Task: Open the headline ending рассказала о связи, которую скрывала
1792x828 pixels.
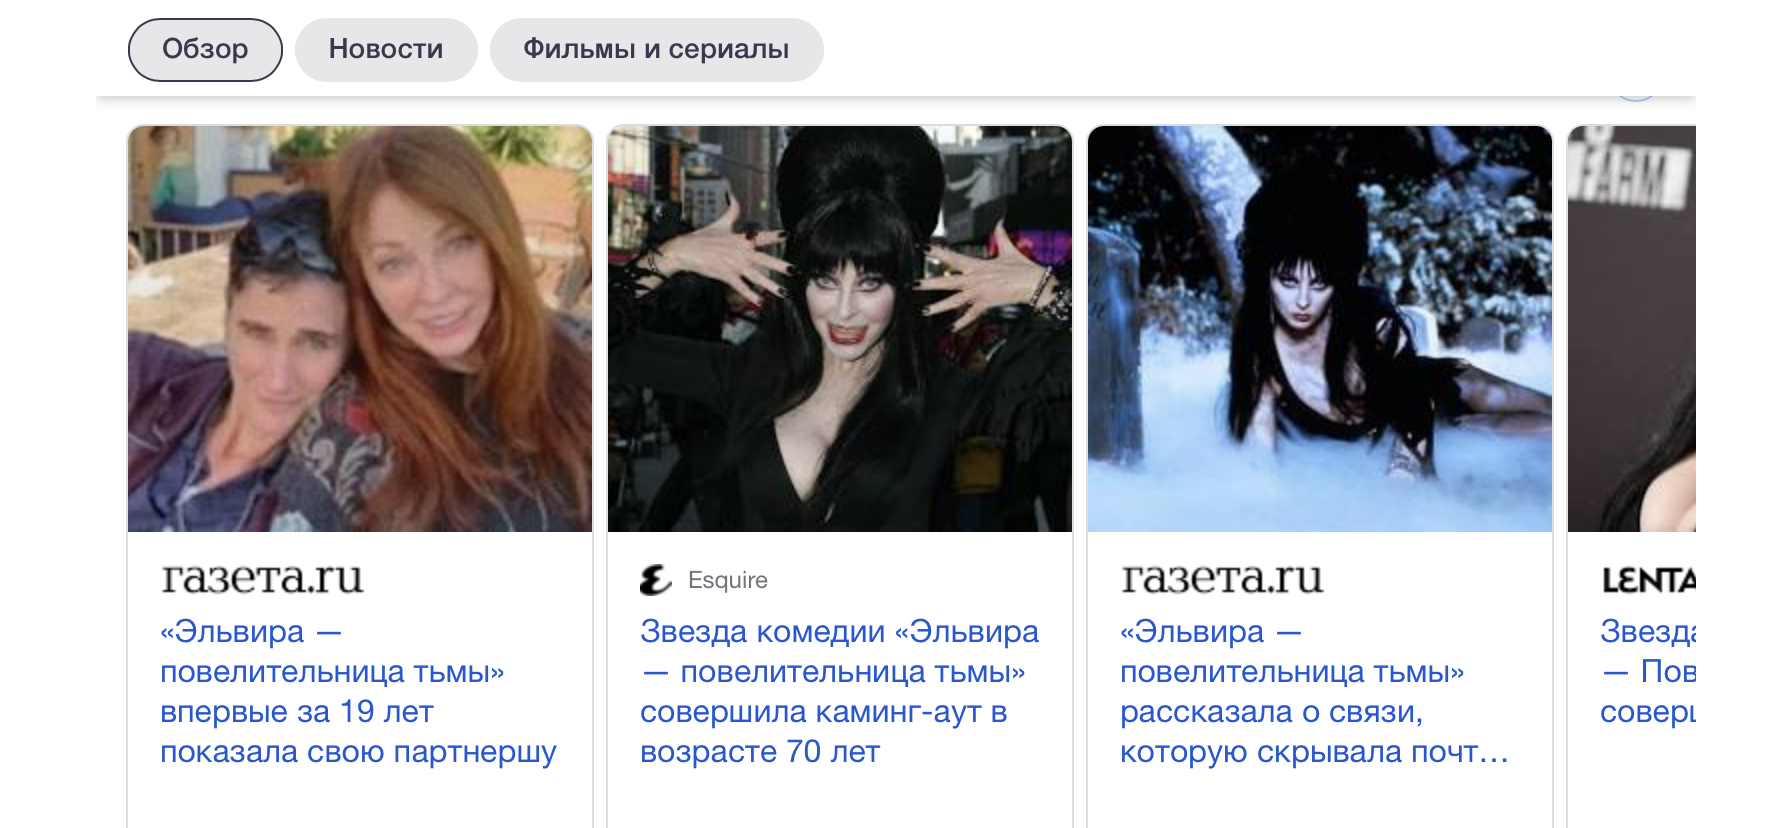Action: (1314, 691)
